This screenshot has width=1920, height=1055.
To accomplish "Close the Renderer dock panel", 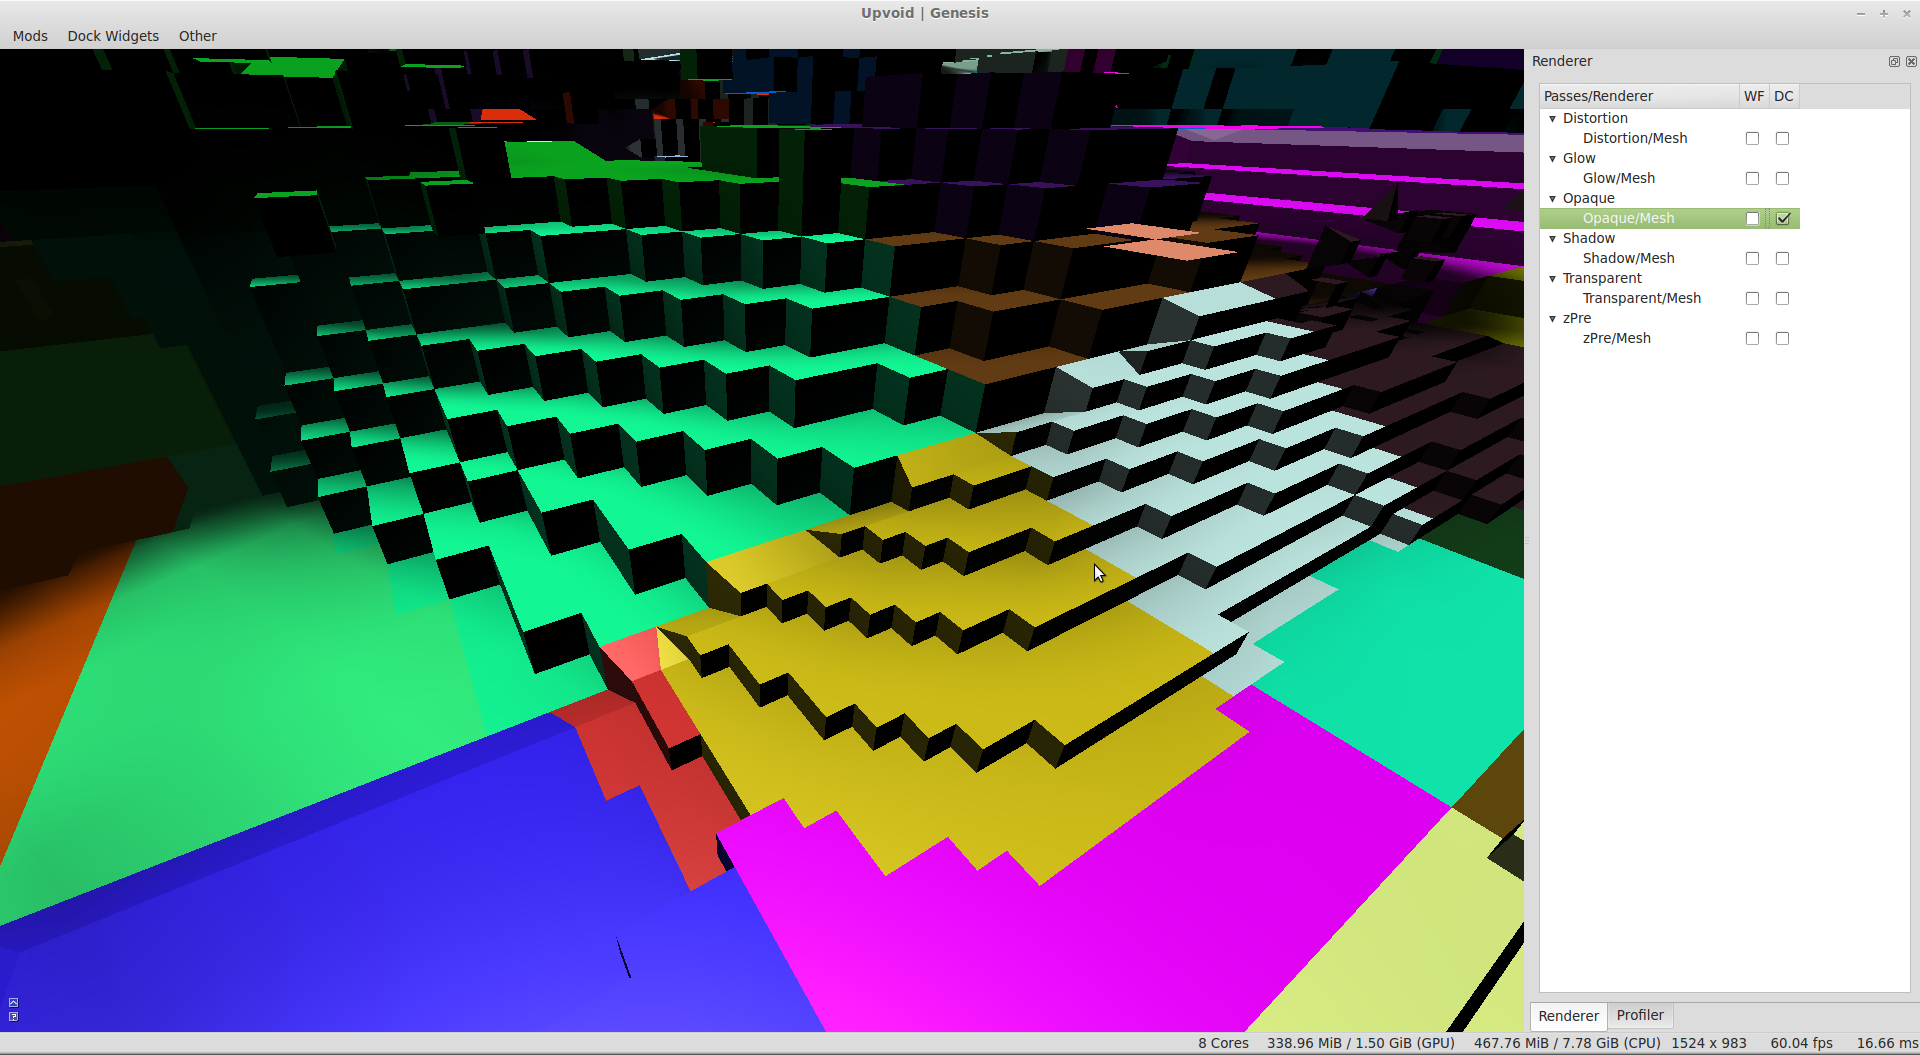I will [x=1911, y=62].
